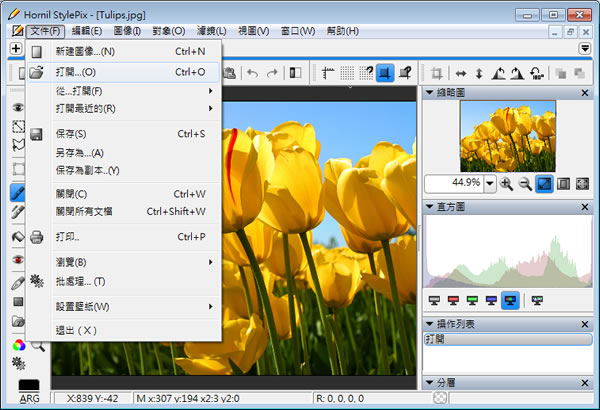This screenshot has width=600, height=410.
Task: Choose 另存為...(A) in the file menu
Action: [124, 153]
